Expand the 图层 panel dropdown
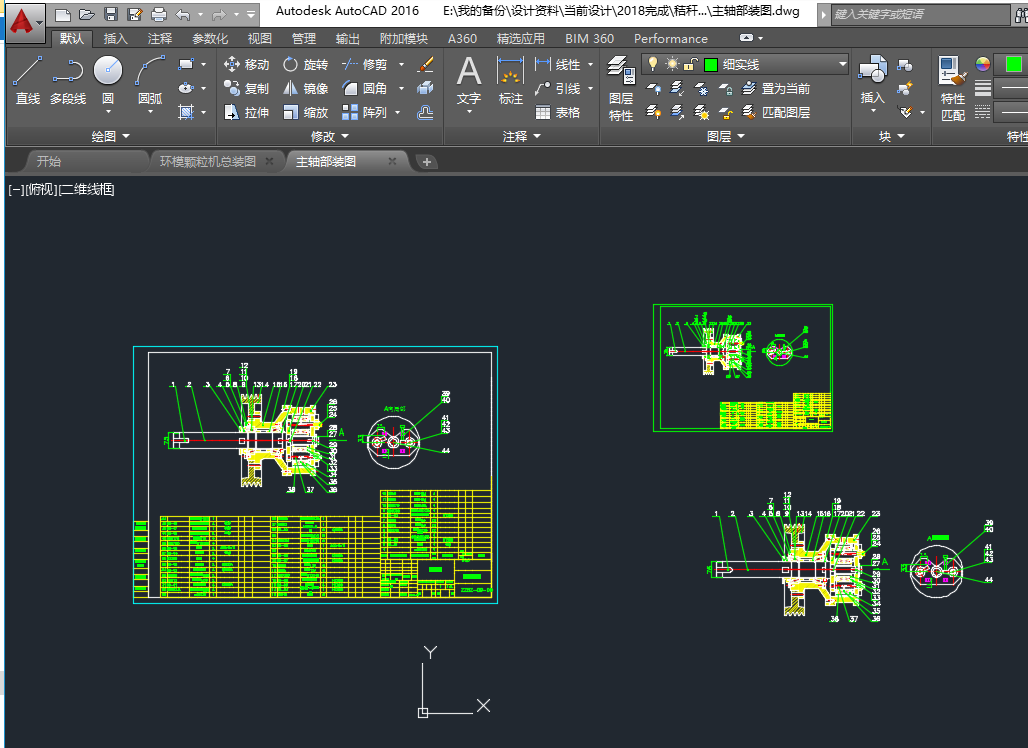The width and height of the screenshot is (1028, 748). click(x=726, y=136)
